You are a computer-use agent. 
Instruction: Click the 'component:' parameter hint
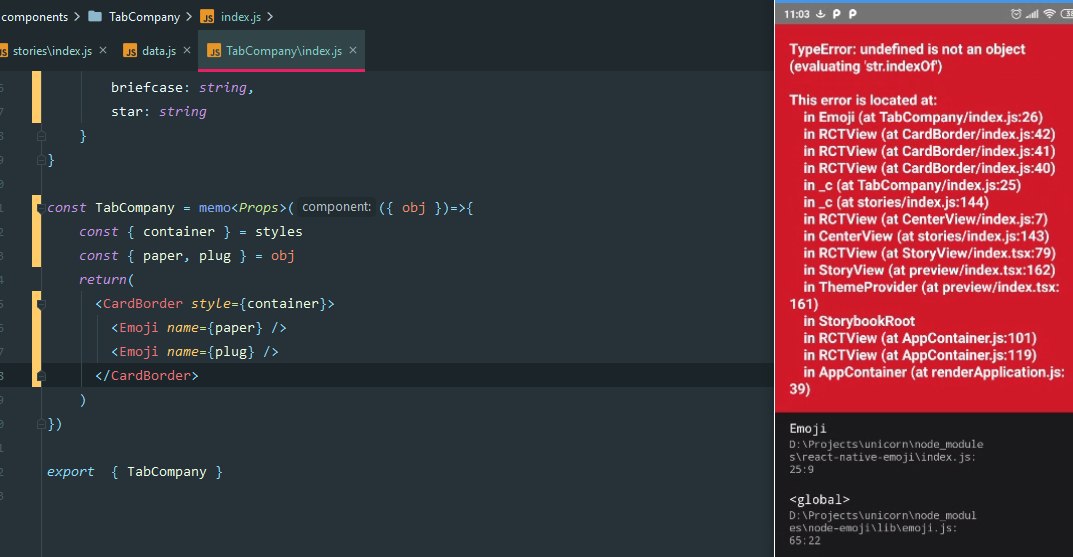tap(336, 207)
